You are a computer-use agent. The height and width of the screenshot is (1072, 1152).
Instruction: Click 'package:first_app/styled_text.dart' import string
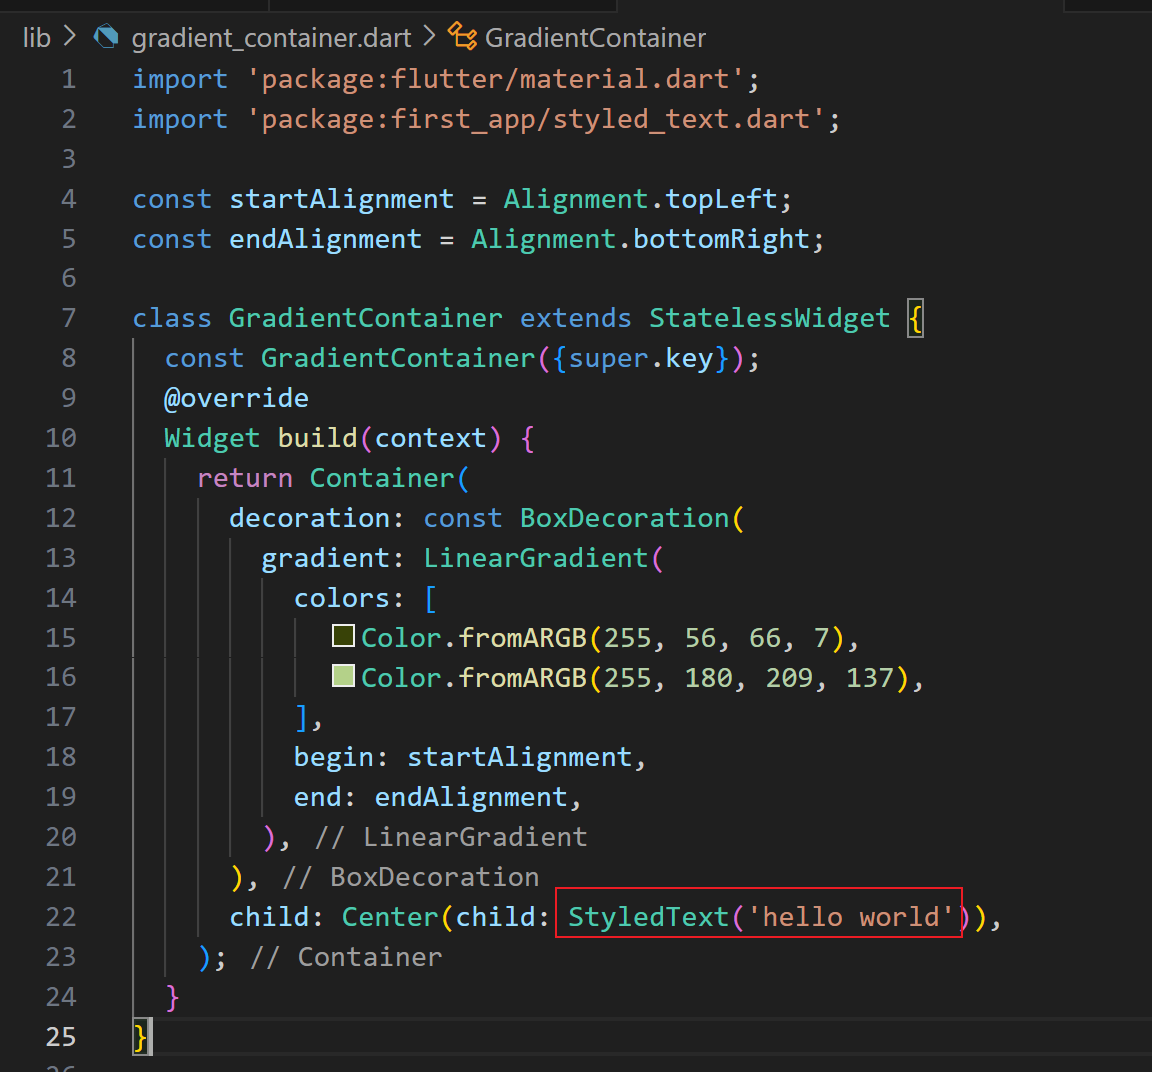pyautogui.click(x=536, y=119)
